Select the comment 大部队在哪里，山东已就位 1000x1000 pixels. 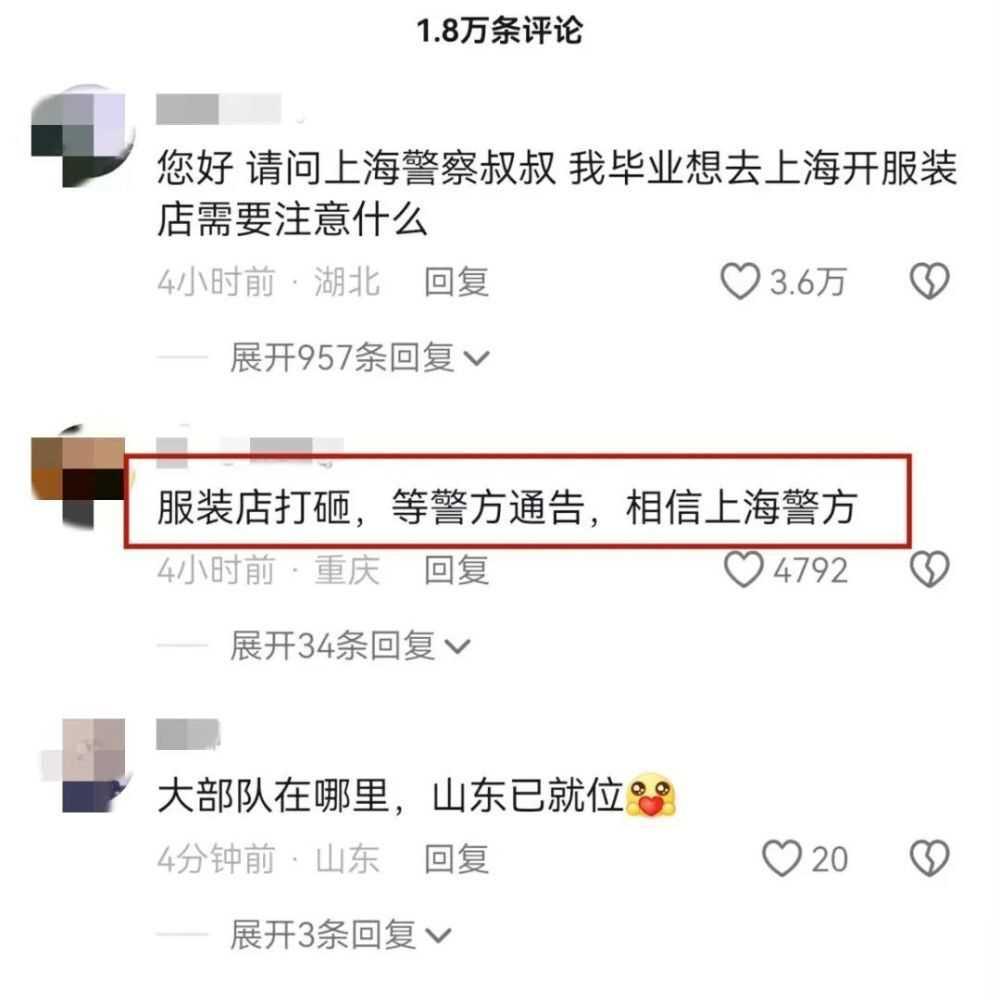pyautogui.click(x=416, y=796)
